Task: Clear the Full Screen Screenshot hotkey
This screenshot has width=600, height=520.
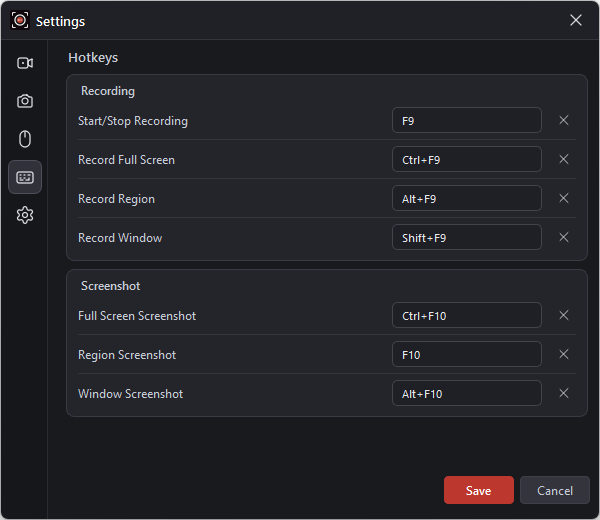Action: click(564, 315)
